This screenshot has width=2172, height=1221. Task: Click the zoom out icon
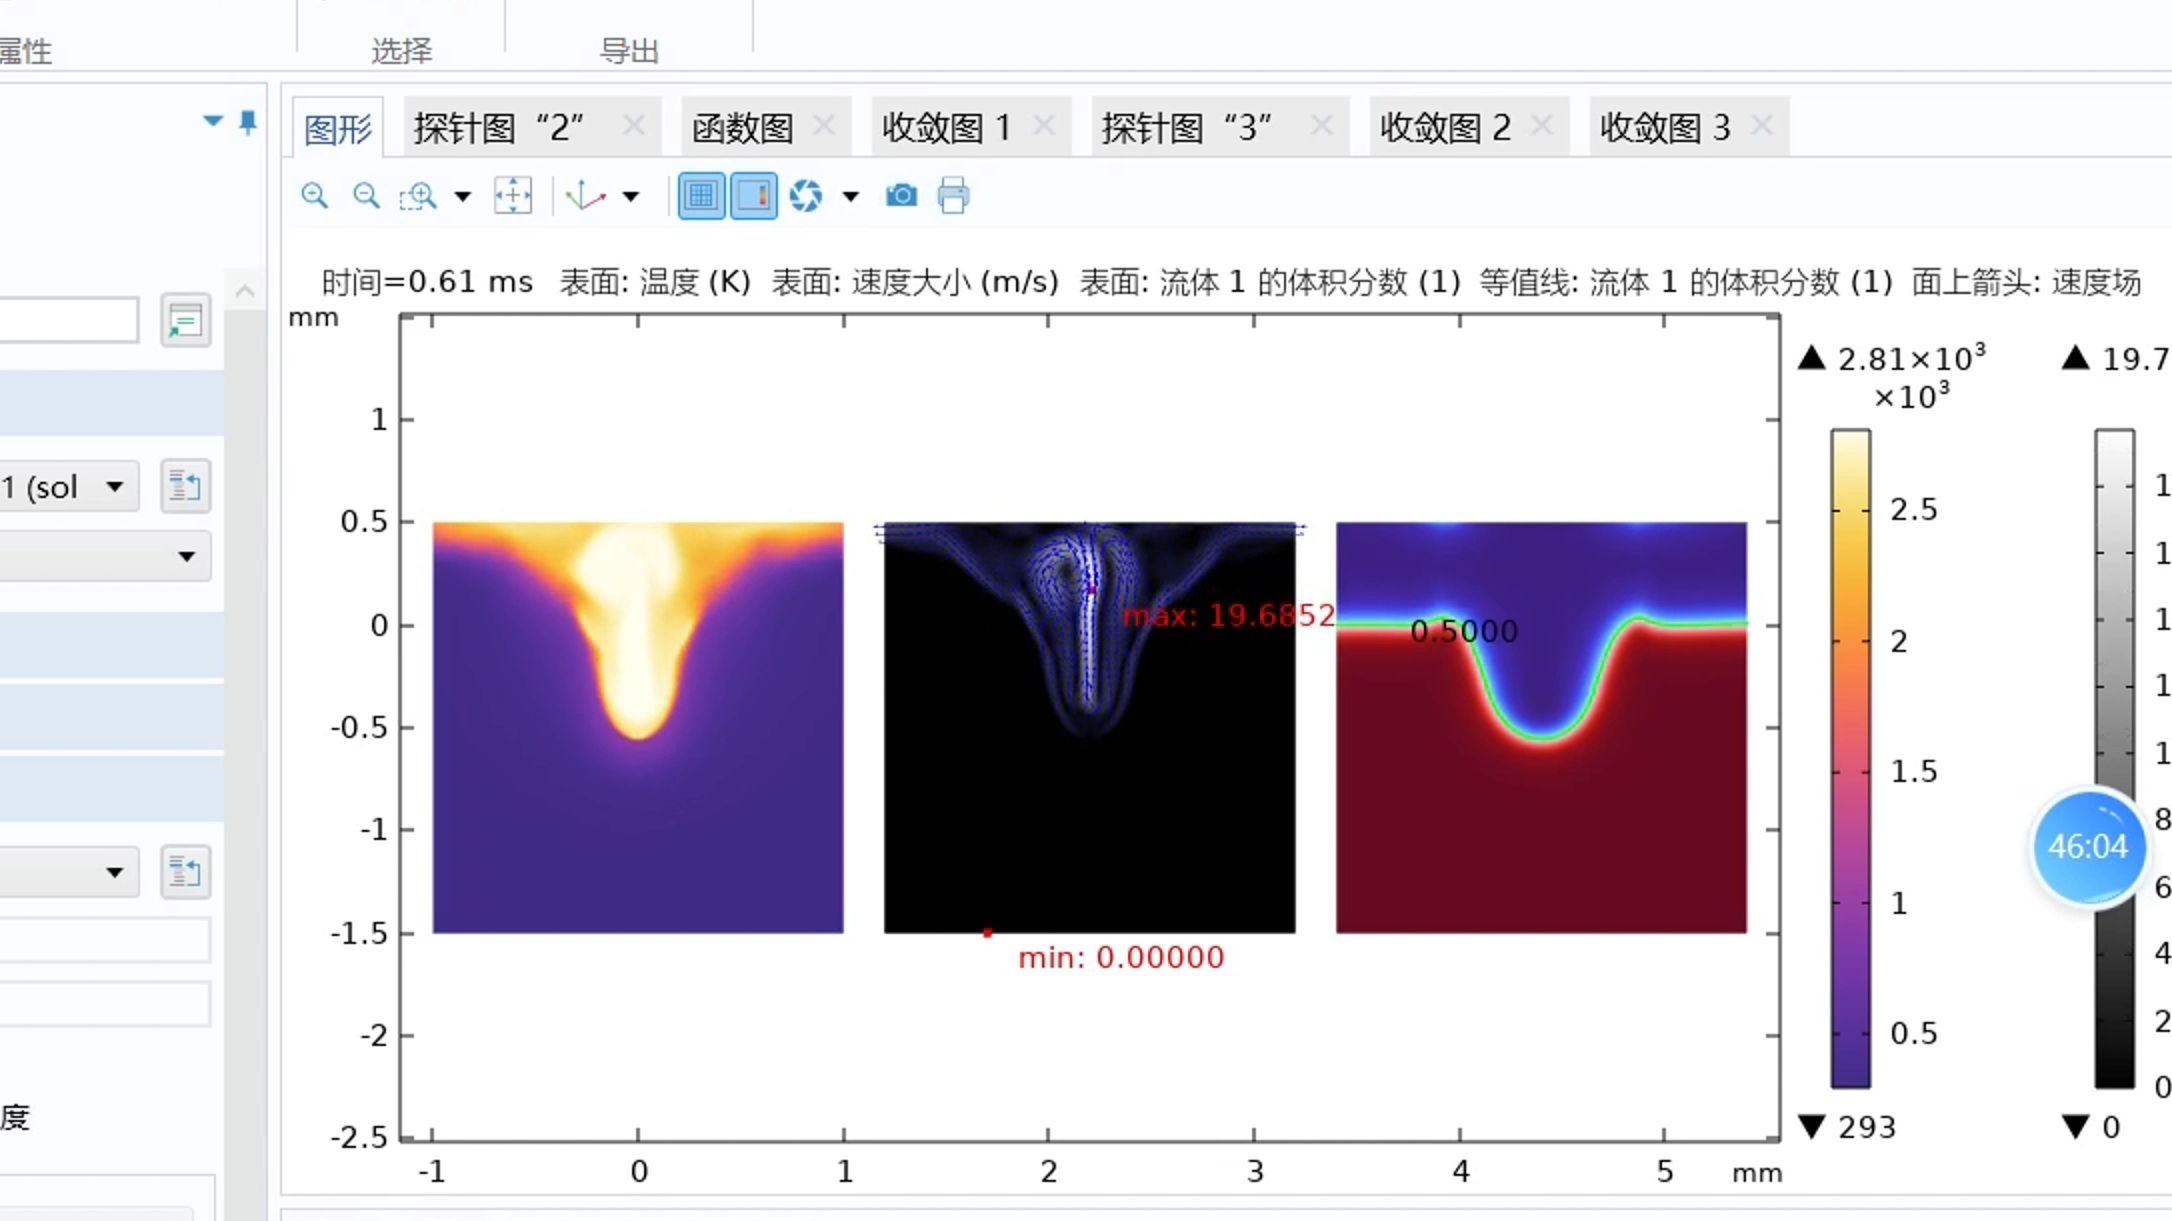point(366,196)
